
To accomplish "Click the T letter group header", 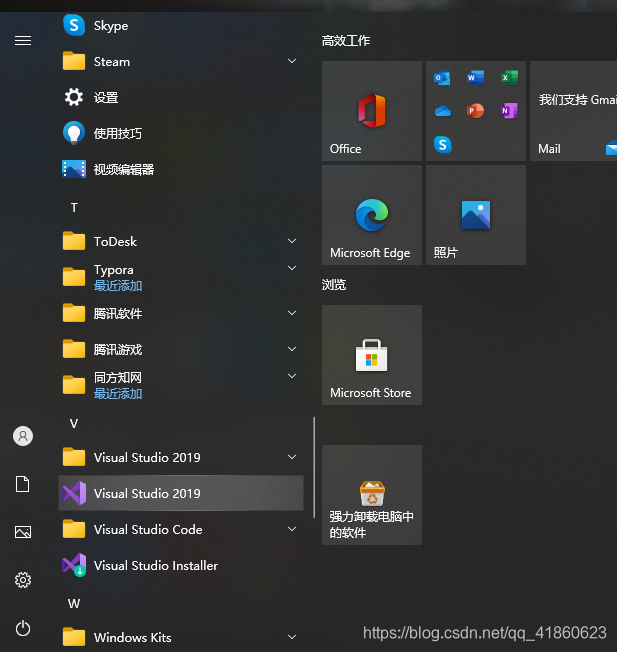I will click(74, 207).
